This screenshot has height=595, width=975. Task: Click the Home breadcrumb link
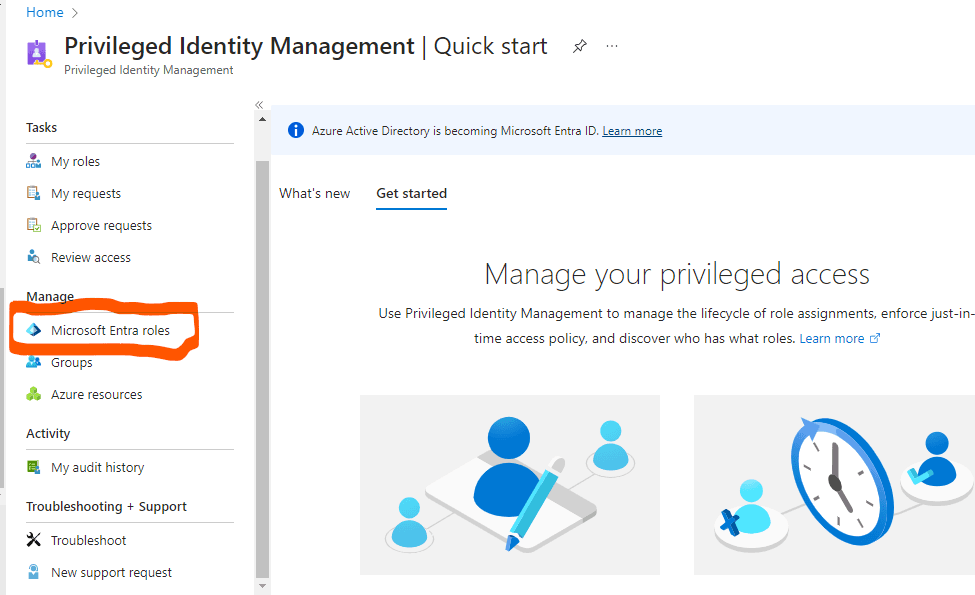click(44, 13)
